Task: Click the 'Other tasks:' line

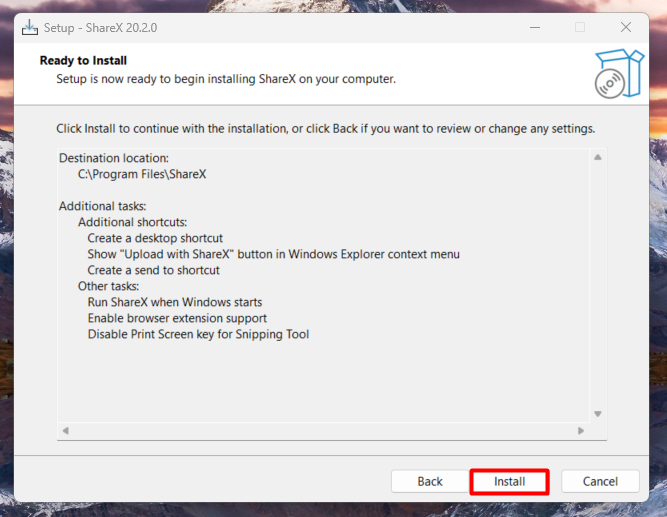Action: pyautogui.click(x=108, y=286)
